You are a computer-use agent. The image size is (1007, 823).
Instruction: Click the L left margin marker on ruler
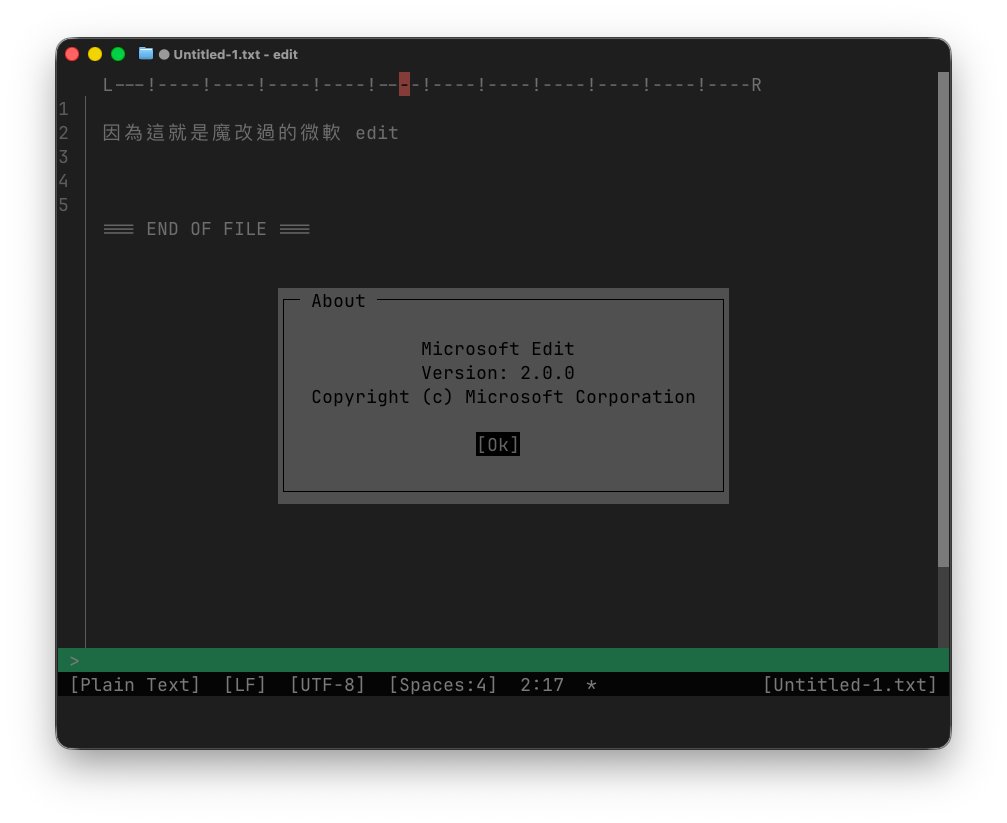click(108, 85)
